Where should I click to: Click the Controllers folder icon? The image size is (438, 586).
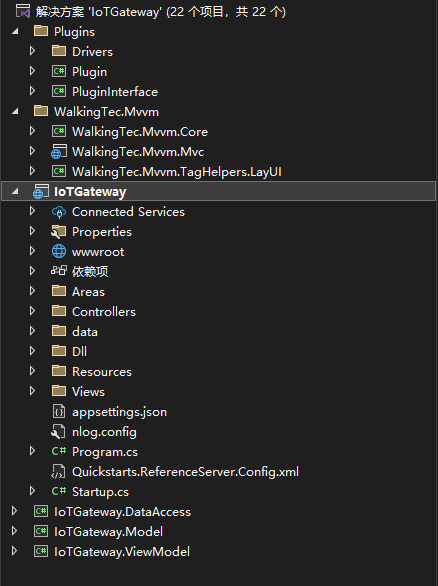click(x=59, y=311)
